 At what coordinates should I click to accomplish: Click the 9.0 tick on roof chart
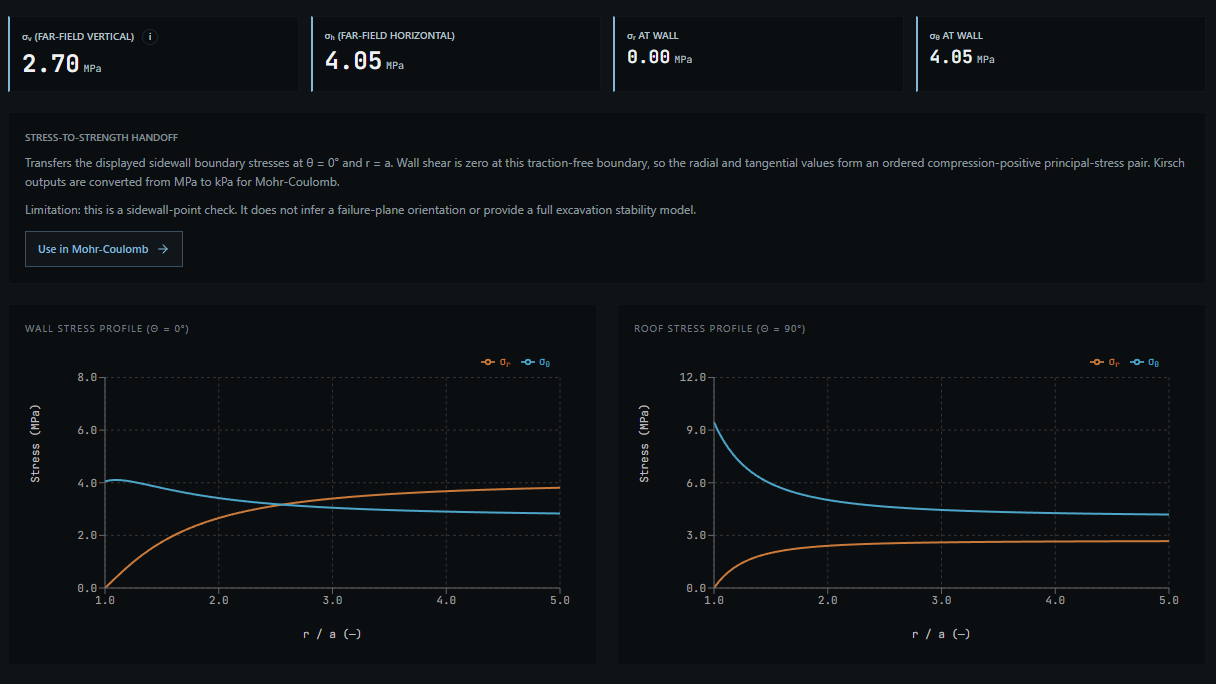click(x=696, y=430)
